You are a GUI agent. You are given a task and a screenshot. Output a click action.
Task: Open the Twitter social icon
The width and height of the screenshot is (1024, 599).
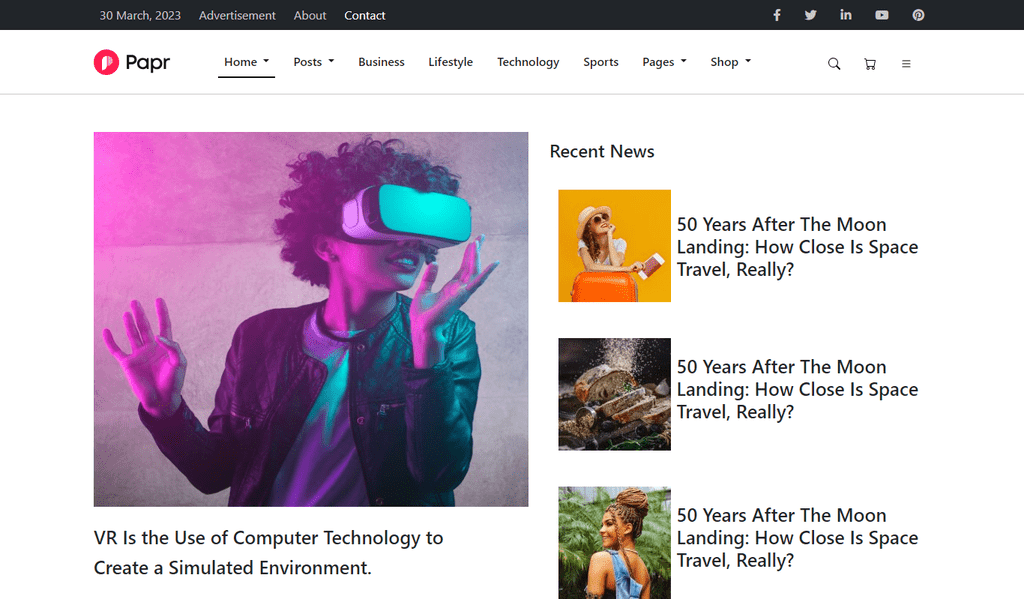pyautogui.click(x=810, y=15)
